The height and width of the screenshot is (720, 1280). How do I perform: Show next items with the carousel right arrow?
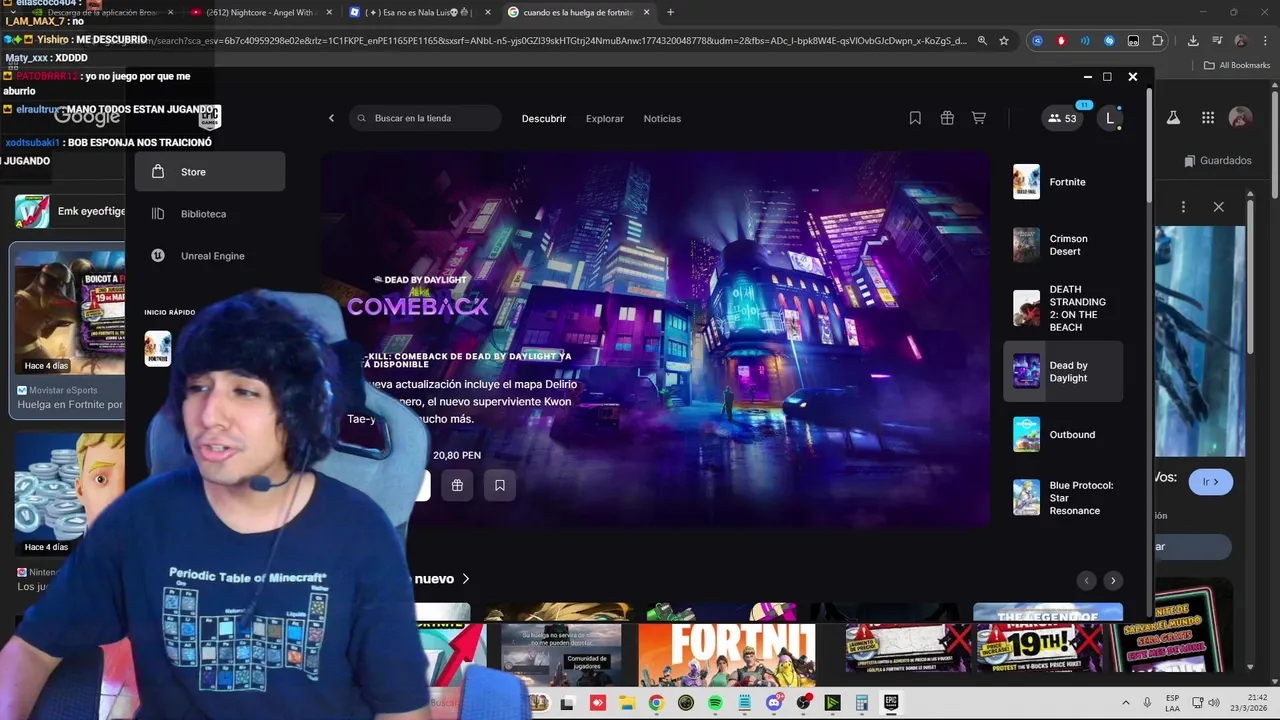click(1113, 581)
